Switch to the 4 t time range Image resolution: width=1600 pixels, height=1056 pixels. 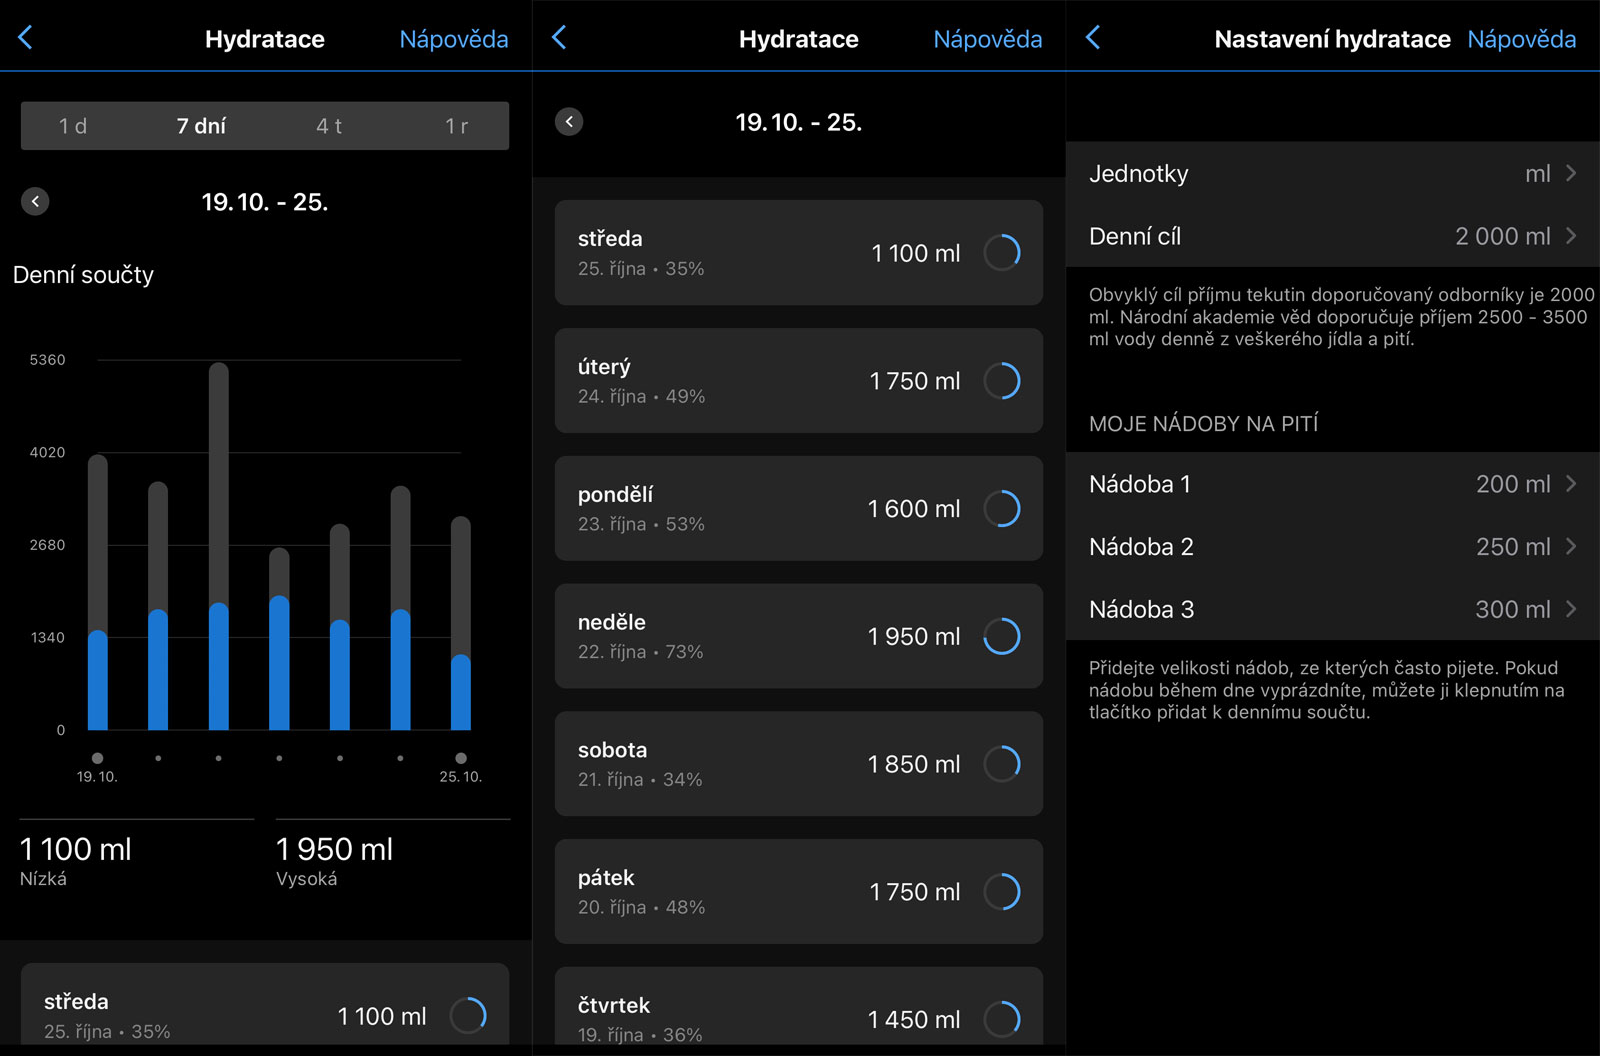click(329, 126)
